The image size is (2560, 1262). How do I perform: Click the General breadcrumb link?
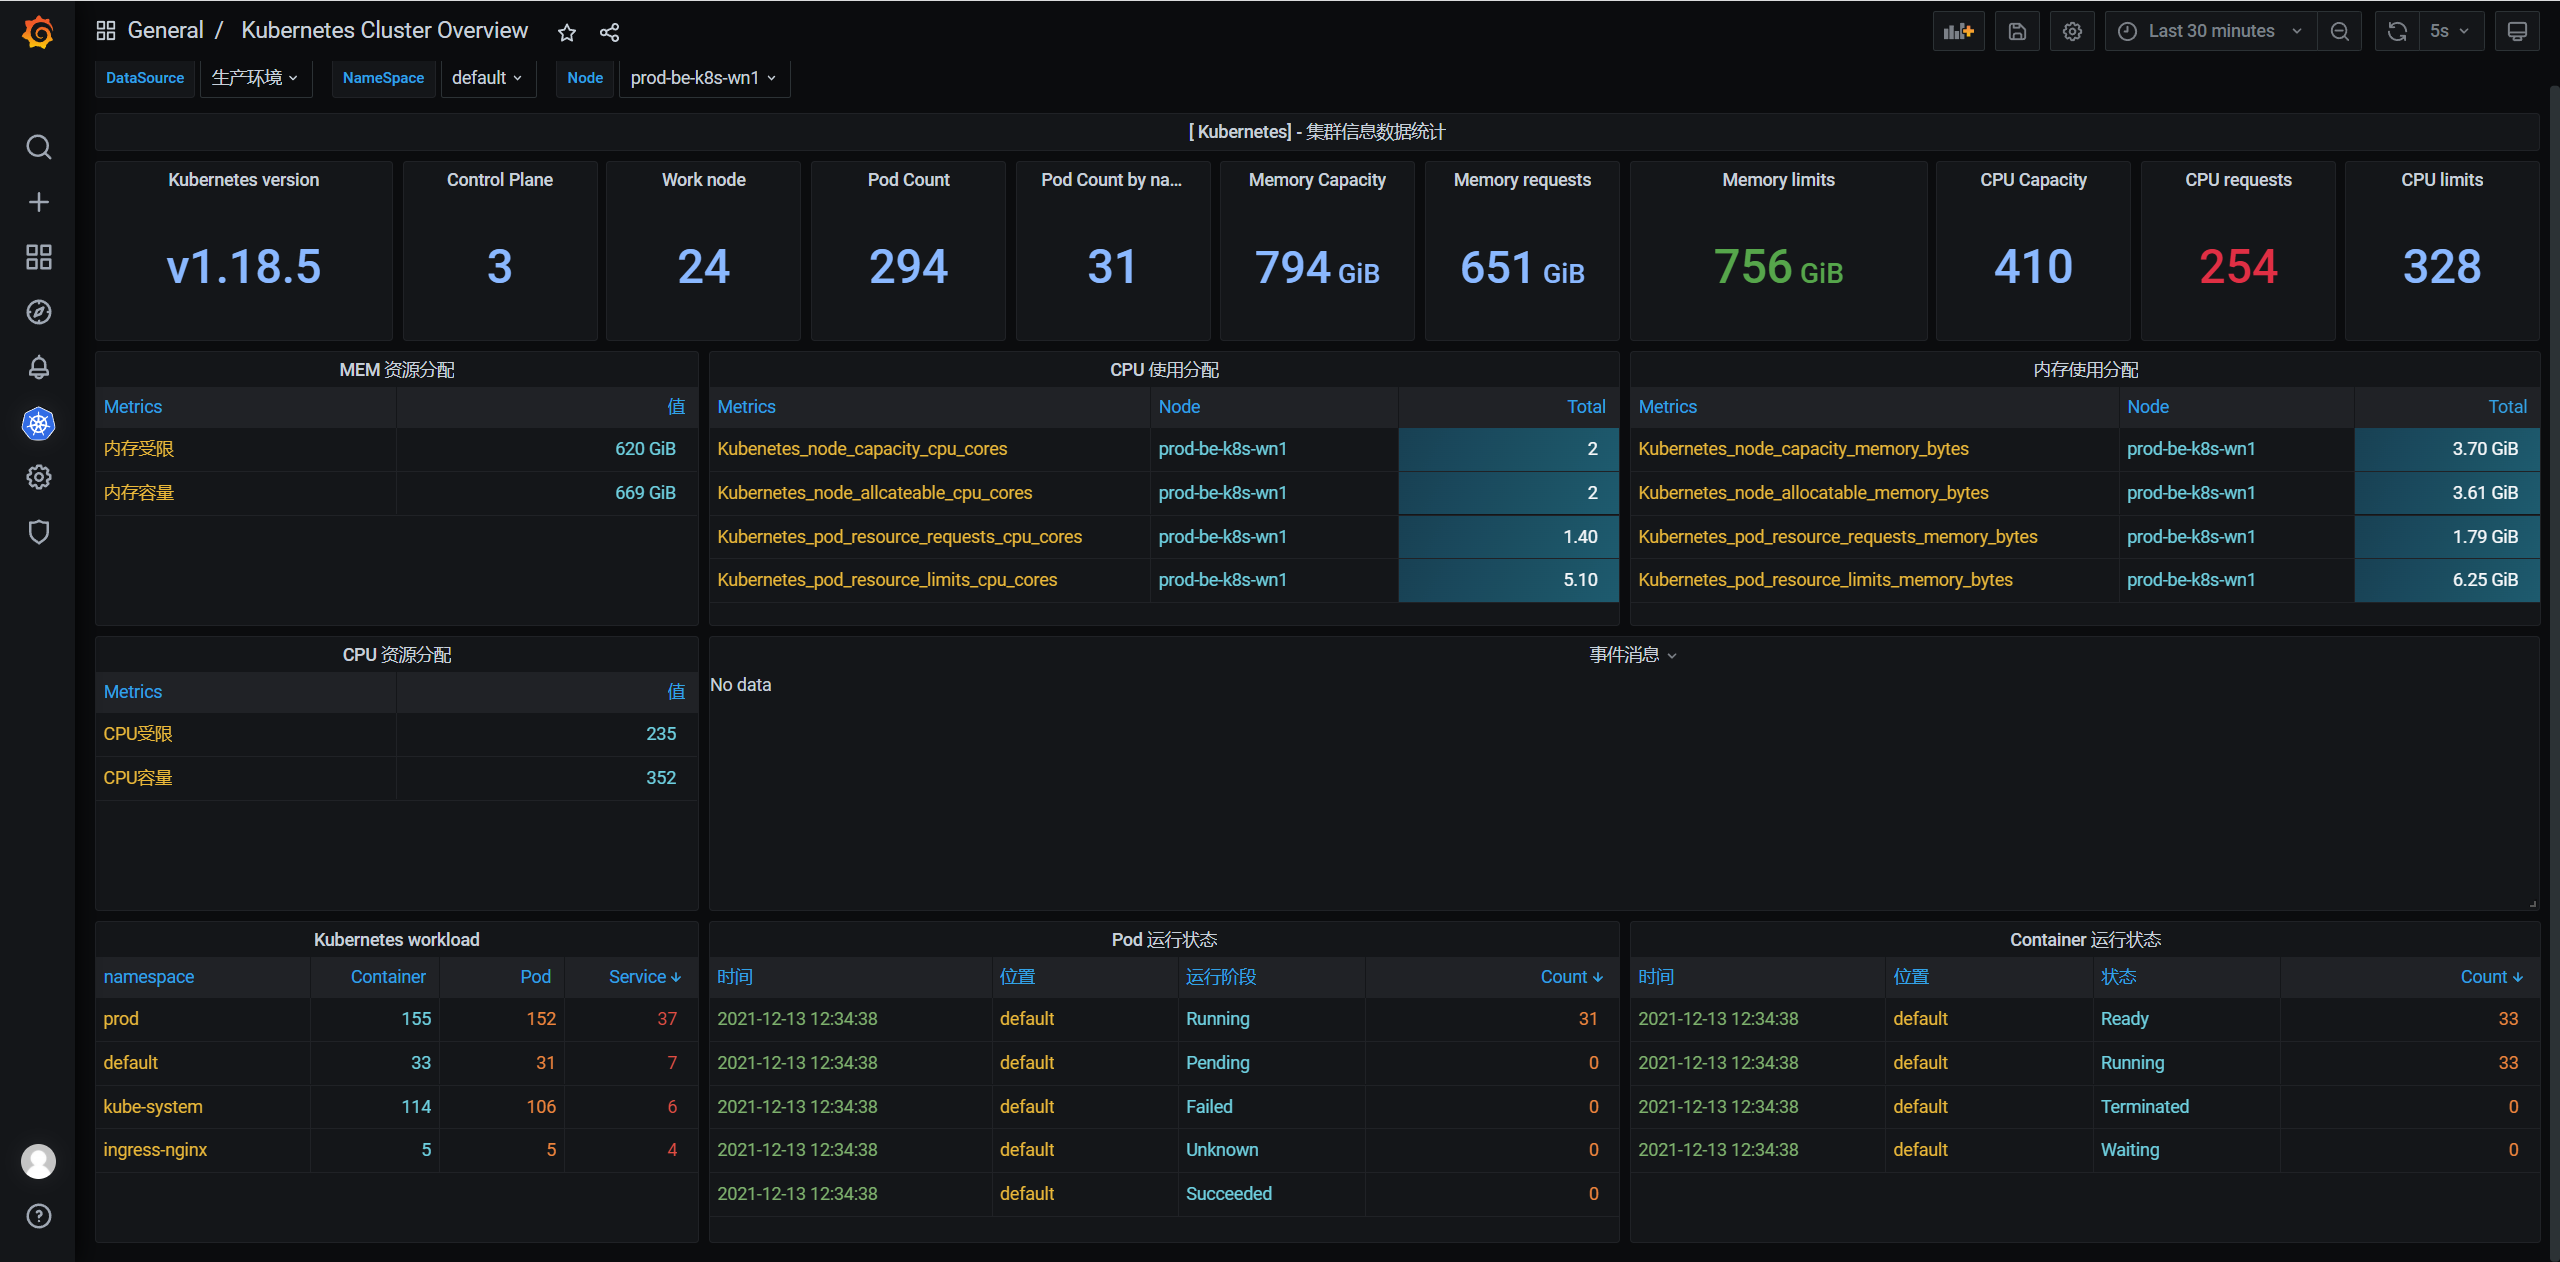click(165, 30)
